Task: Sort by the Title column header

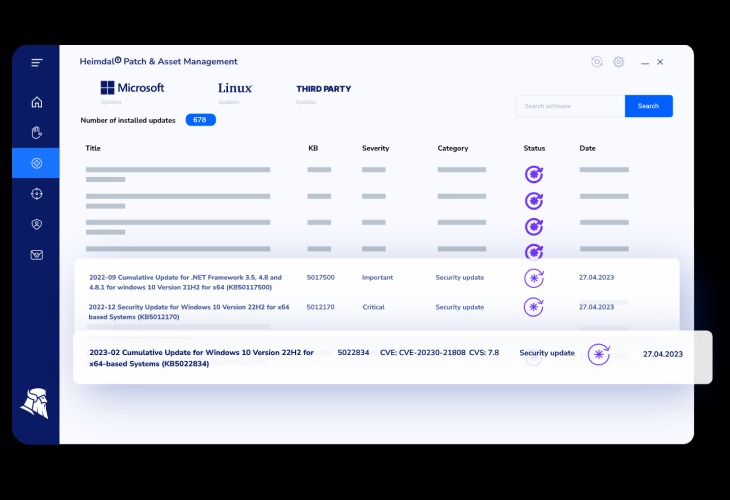Action: (93, 148)
